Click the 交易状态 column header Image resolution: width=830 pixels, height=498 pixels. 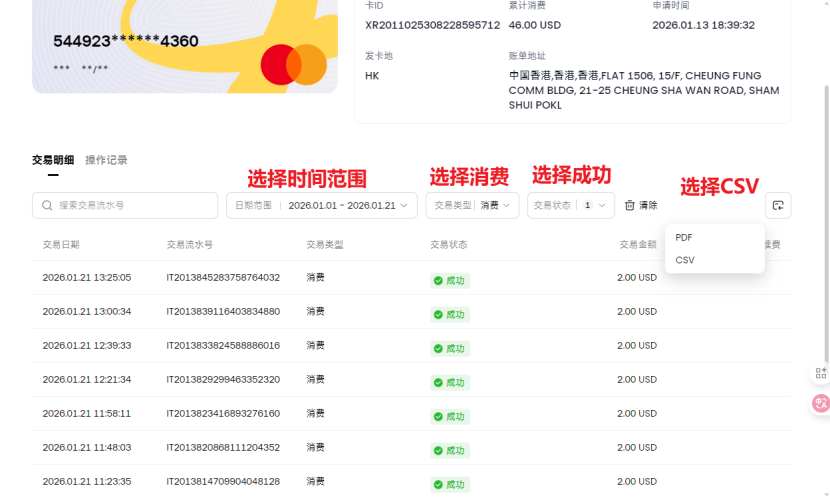[448, 245]
